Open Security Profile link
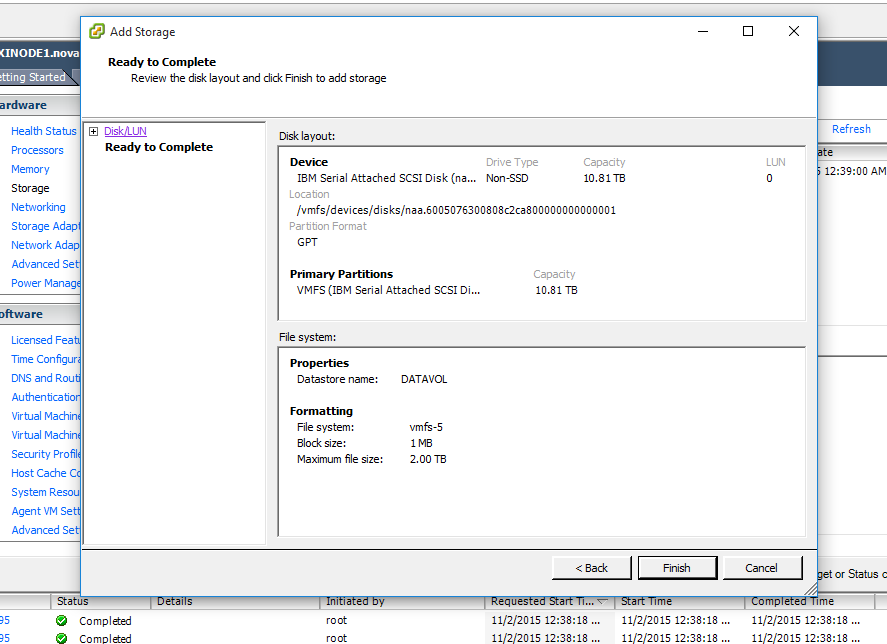Viewport: 887px width, 644px height. pos(45,454)
